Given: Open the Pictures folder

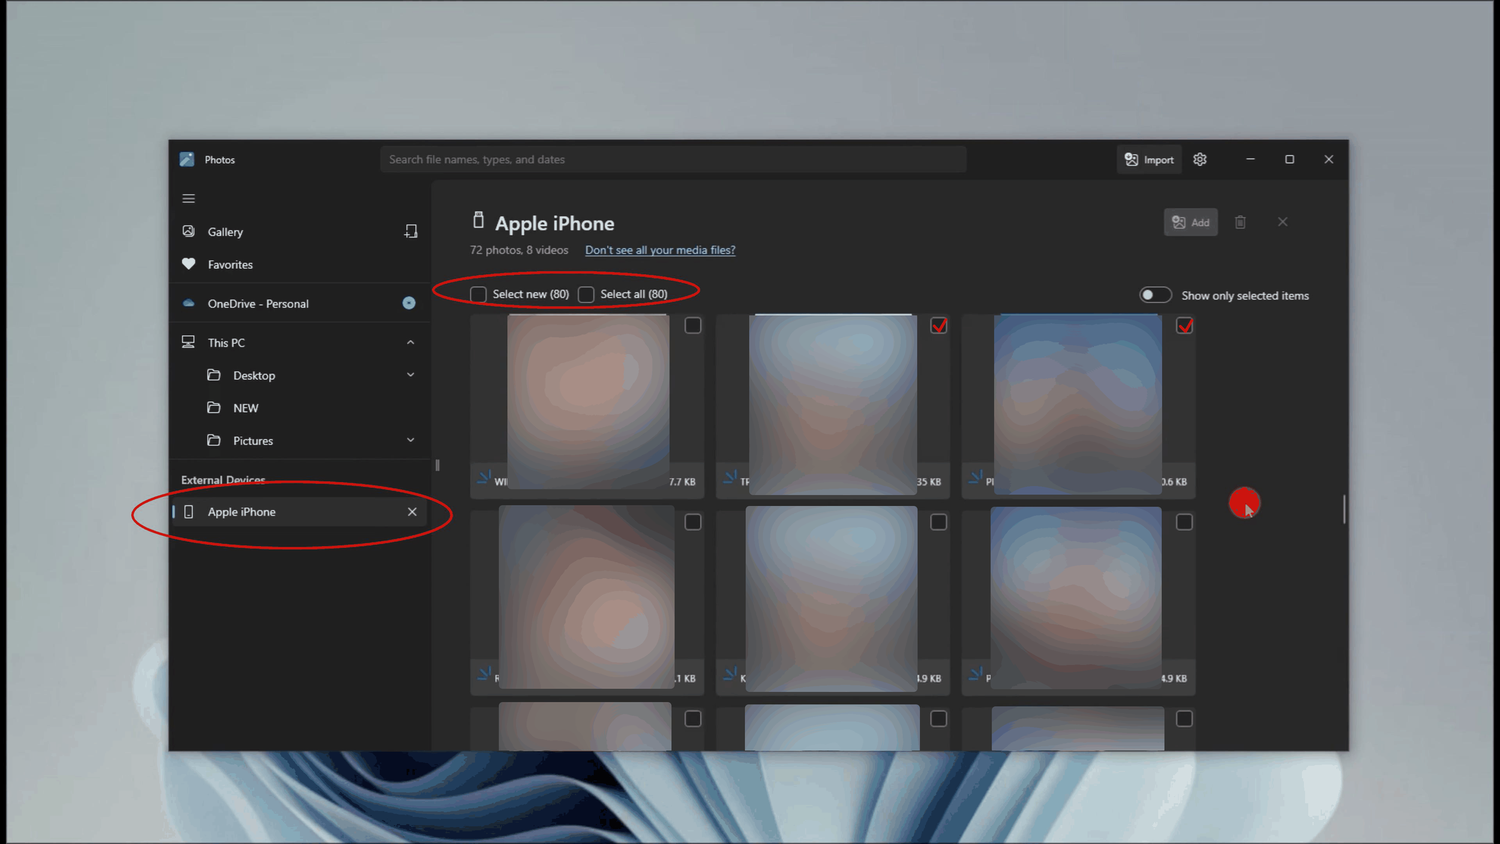Looking at the screenshot, I should pyautogui.click(x=253, y=441).
